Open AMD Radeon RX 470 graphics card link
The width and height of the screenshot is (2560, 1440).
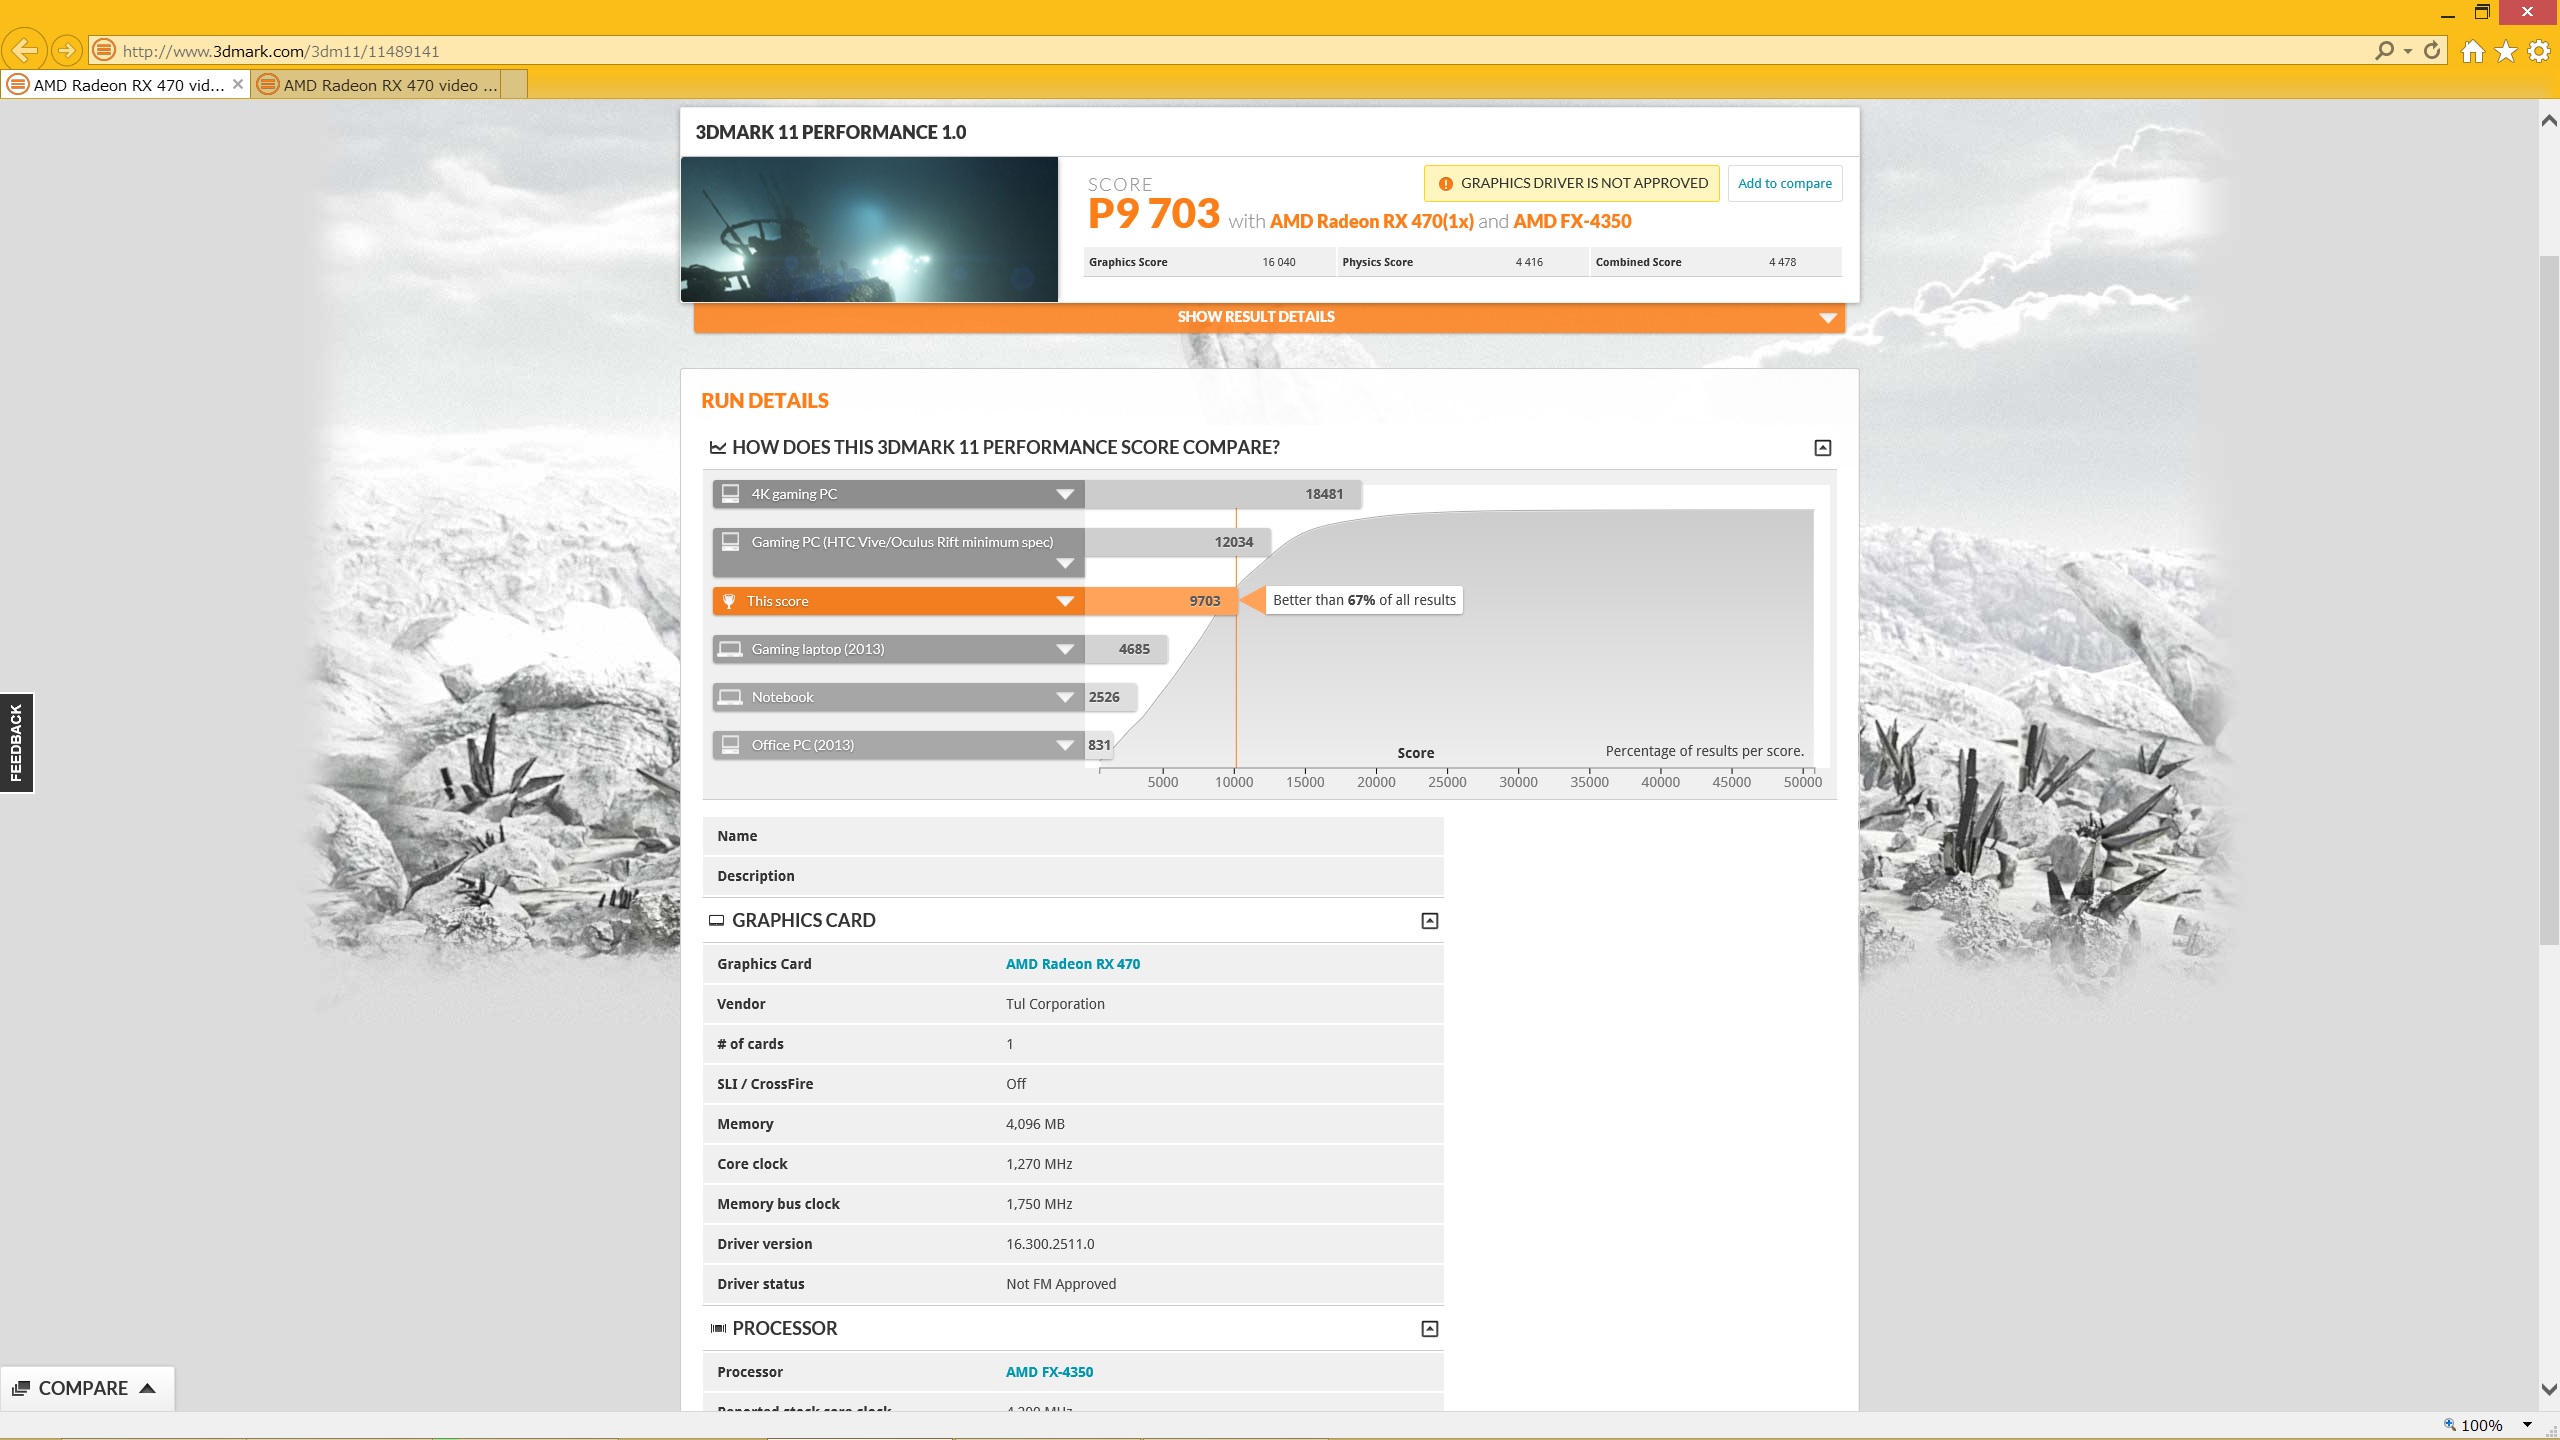pos(1073,964)
